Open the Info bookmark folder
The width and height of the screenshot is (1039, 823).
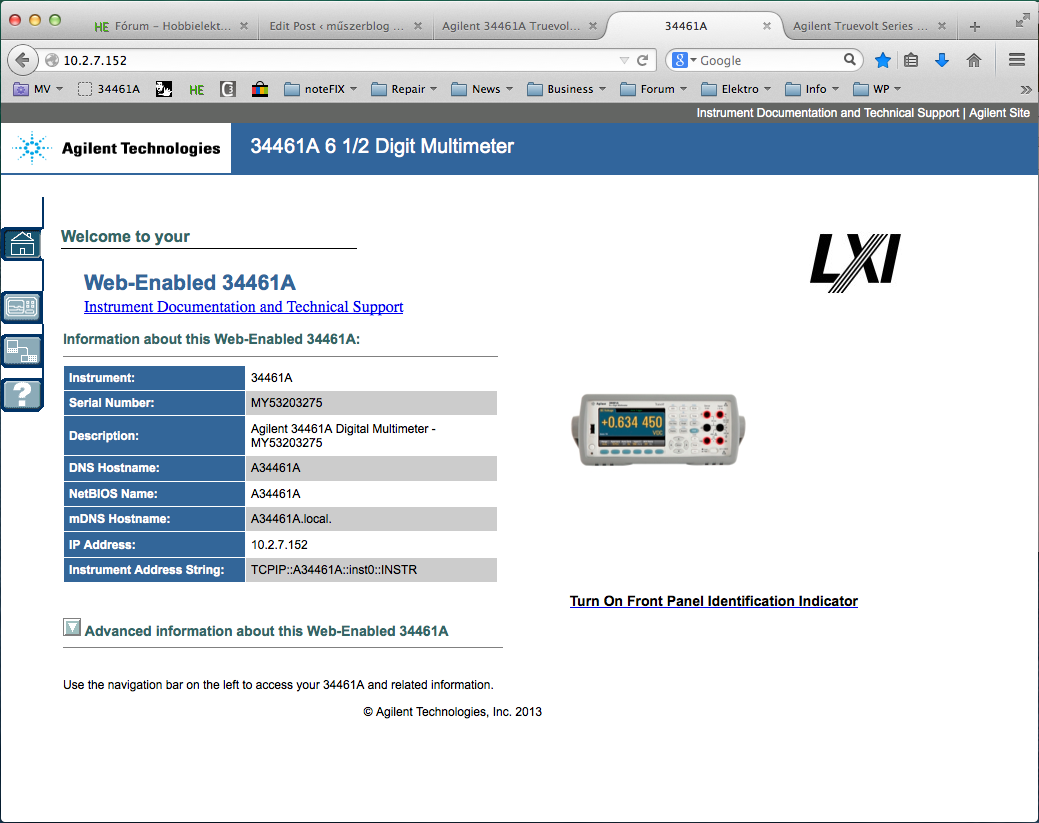[812, 89]
